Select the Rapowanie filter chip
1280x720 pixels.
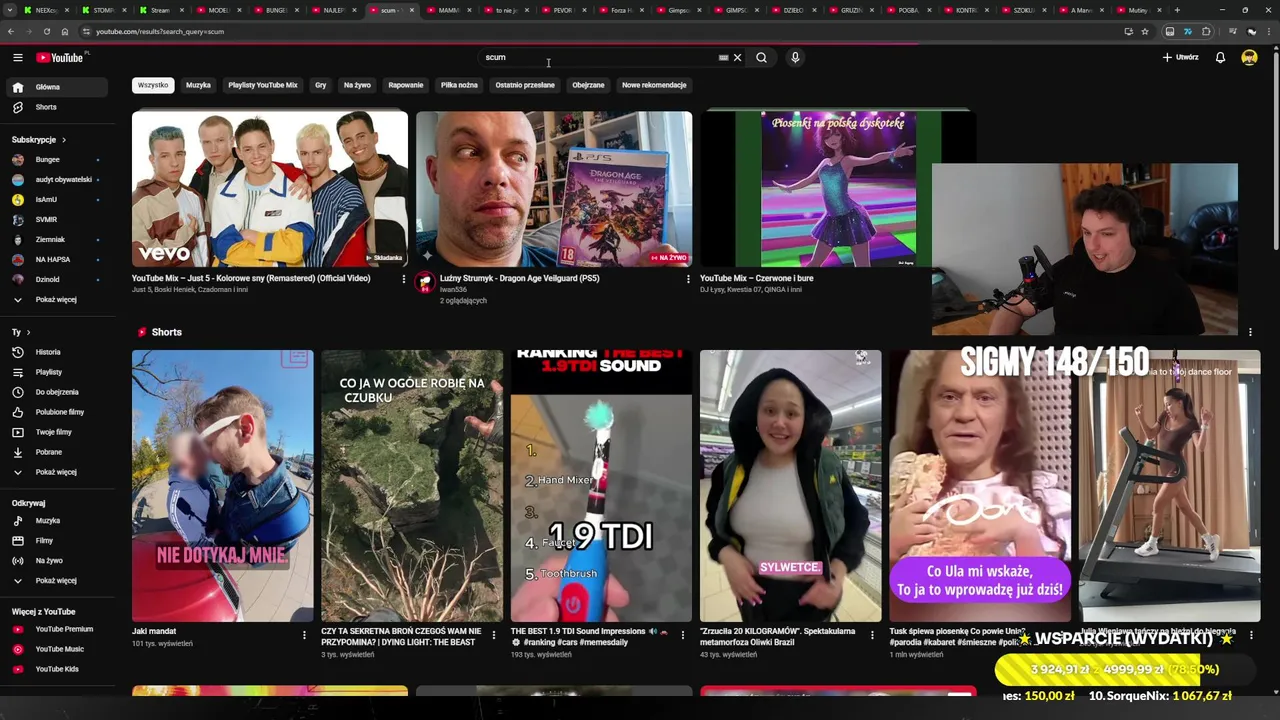[x=406, y=85]
